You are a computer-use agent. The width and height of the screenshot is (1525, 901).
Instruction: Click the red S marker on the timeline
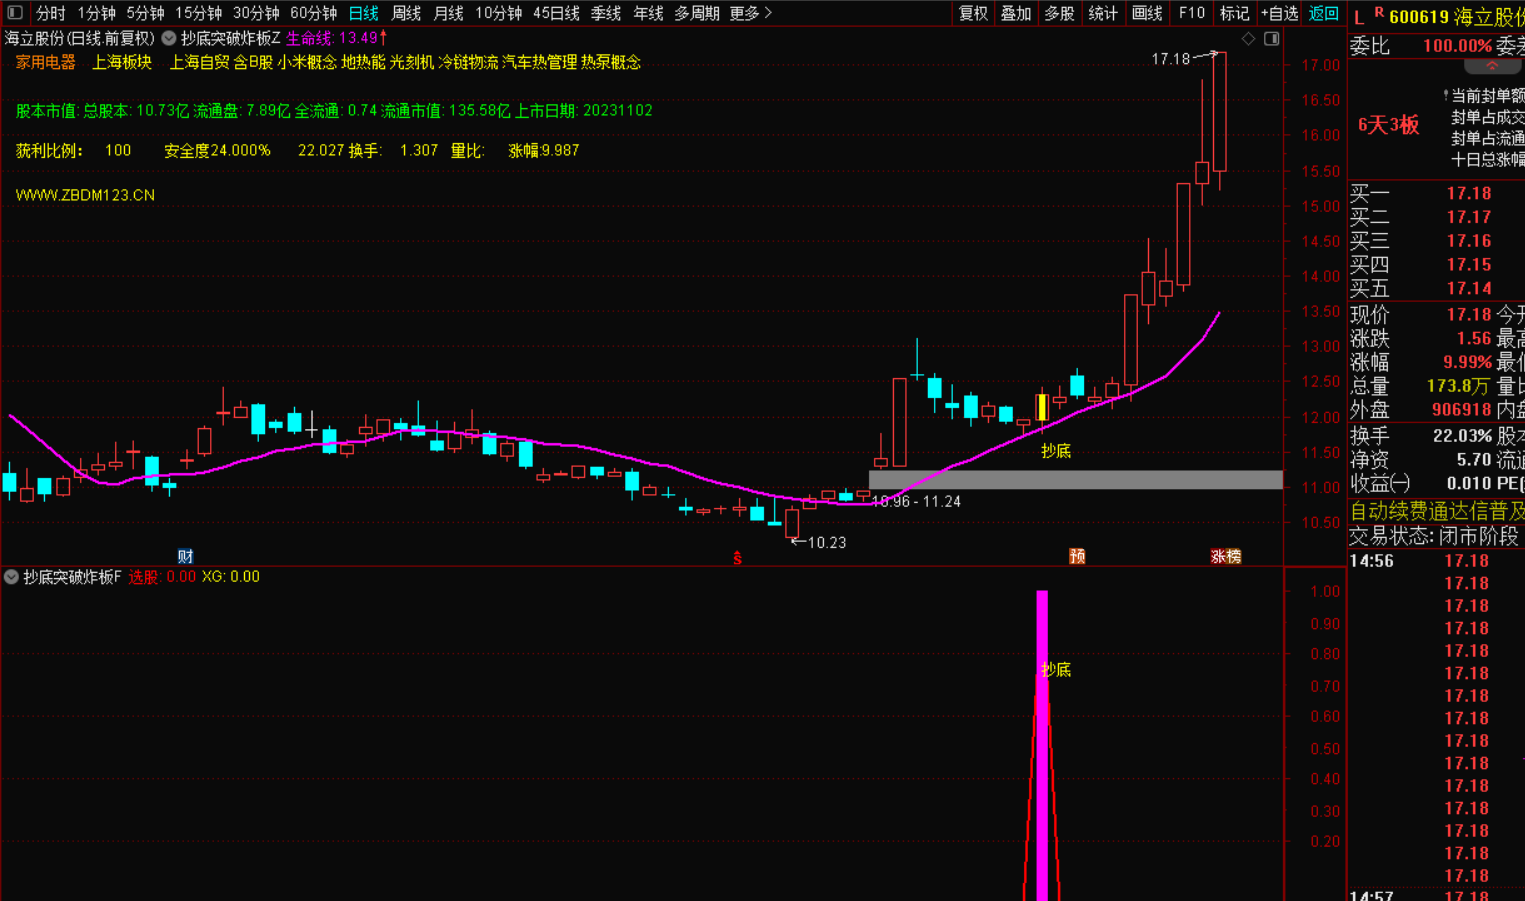click(x=737, y=558)
